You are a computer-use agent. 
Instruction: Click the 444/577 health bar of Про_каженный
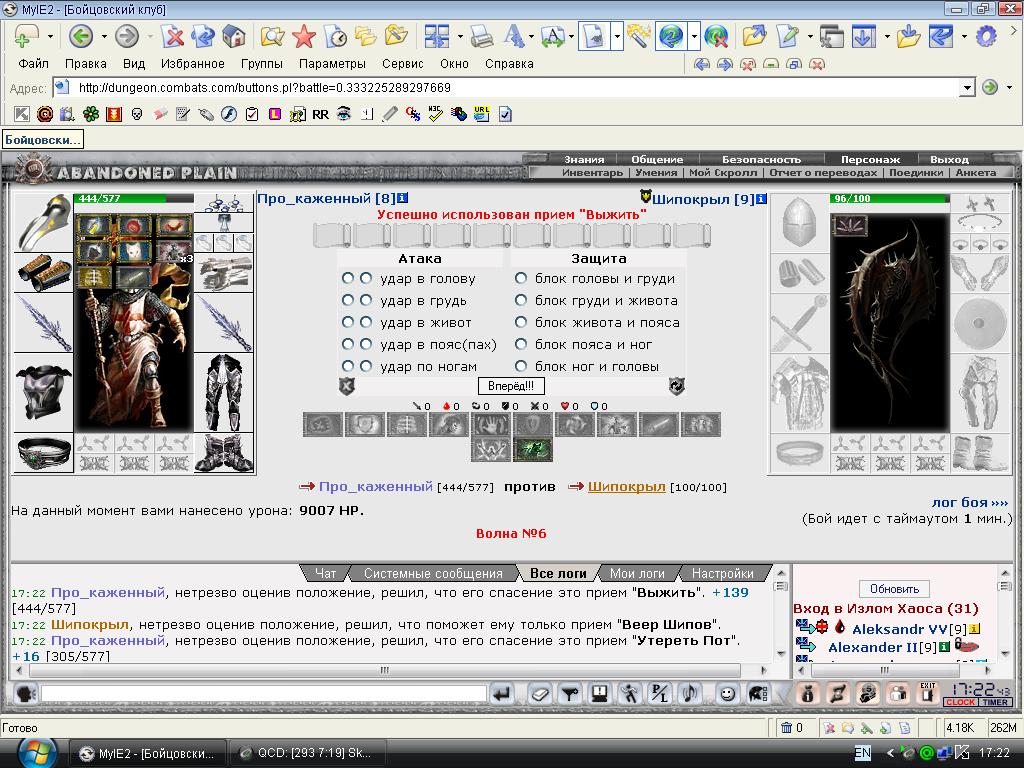pos(134,199)
